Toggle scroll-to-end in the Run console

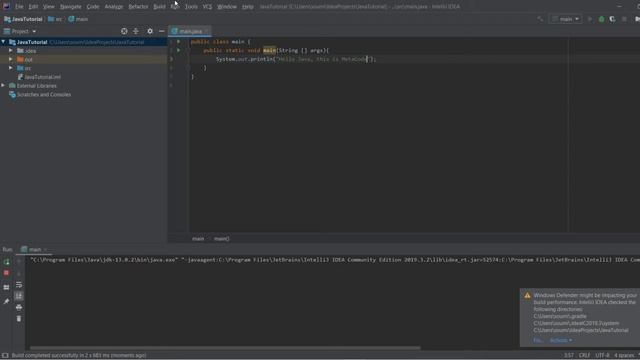(19, 296)
